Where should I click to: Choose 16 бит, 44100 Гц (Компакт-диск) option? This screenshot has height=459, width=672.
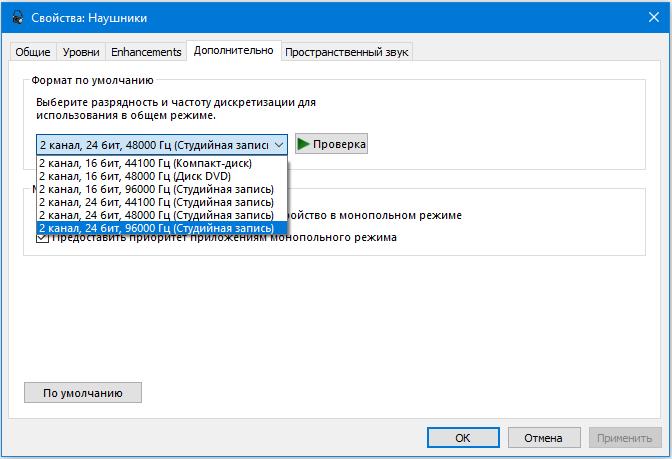tap(145, 163)
